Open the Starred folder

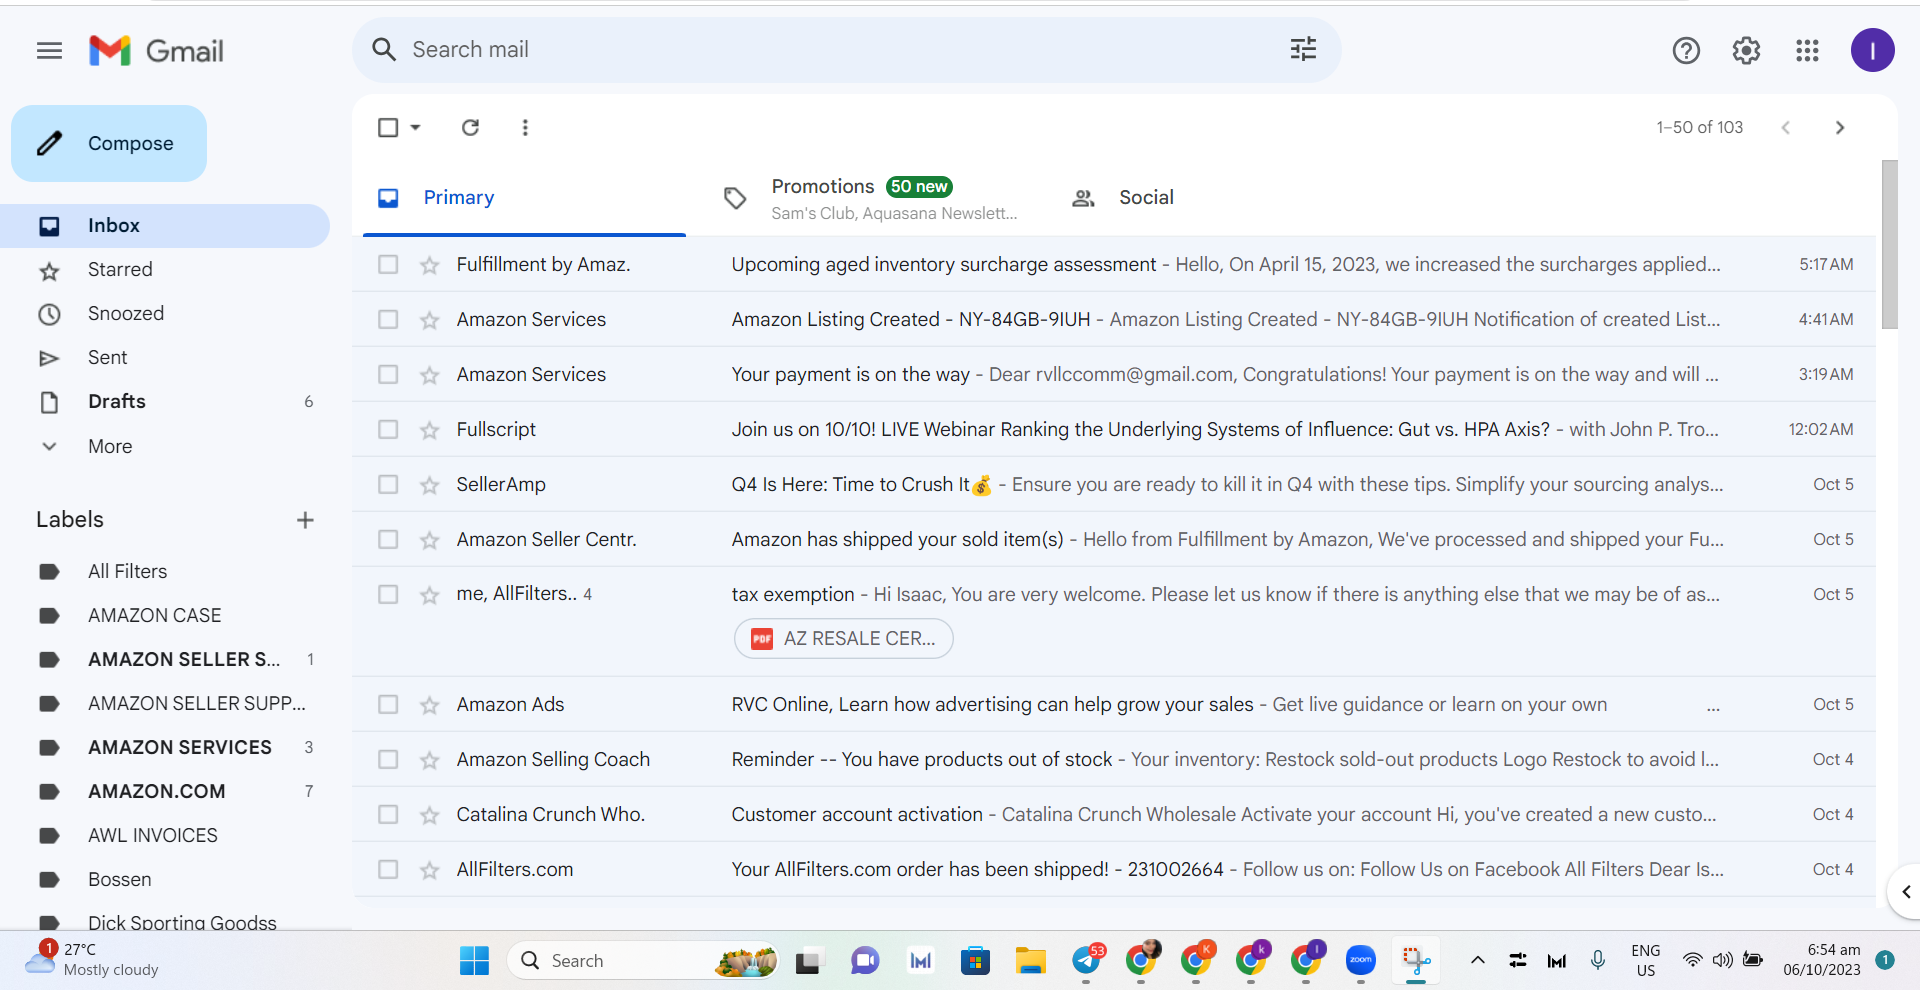[165, 270]
